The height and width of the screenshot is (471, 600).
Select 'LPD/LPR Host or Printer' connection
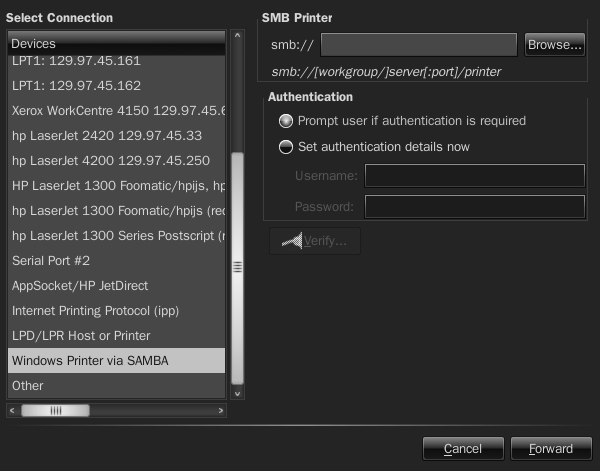pyautogui.click(x=116, y=336)
